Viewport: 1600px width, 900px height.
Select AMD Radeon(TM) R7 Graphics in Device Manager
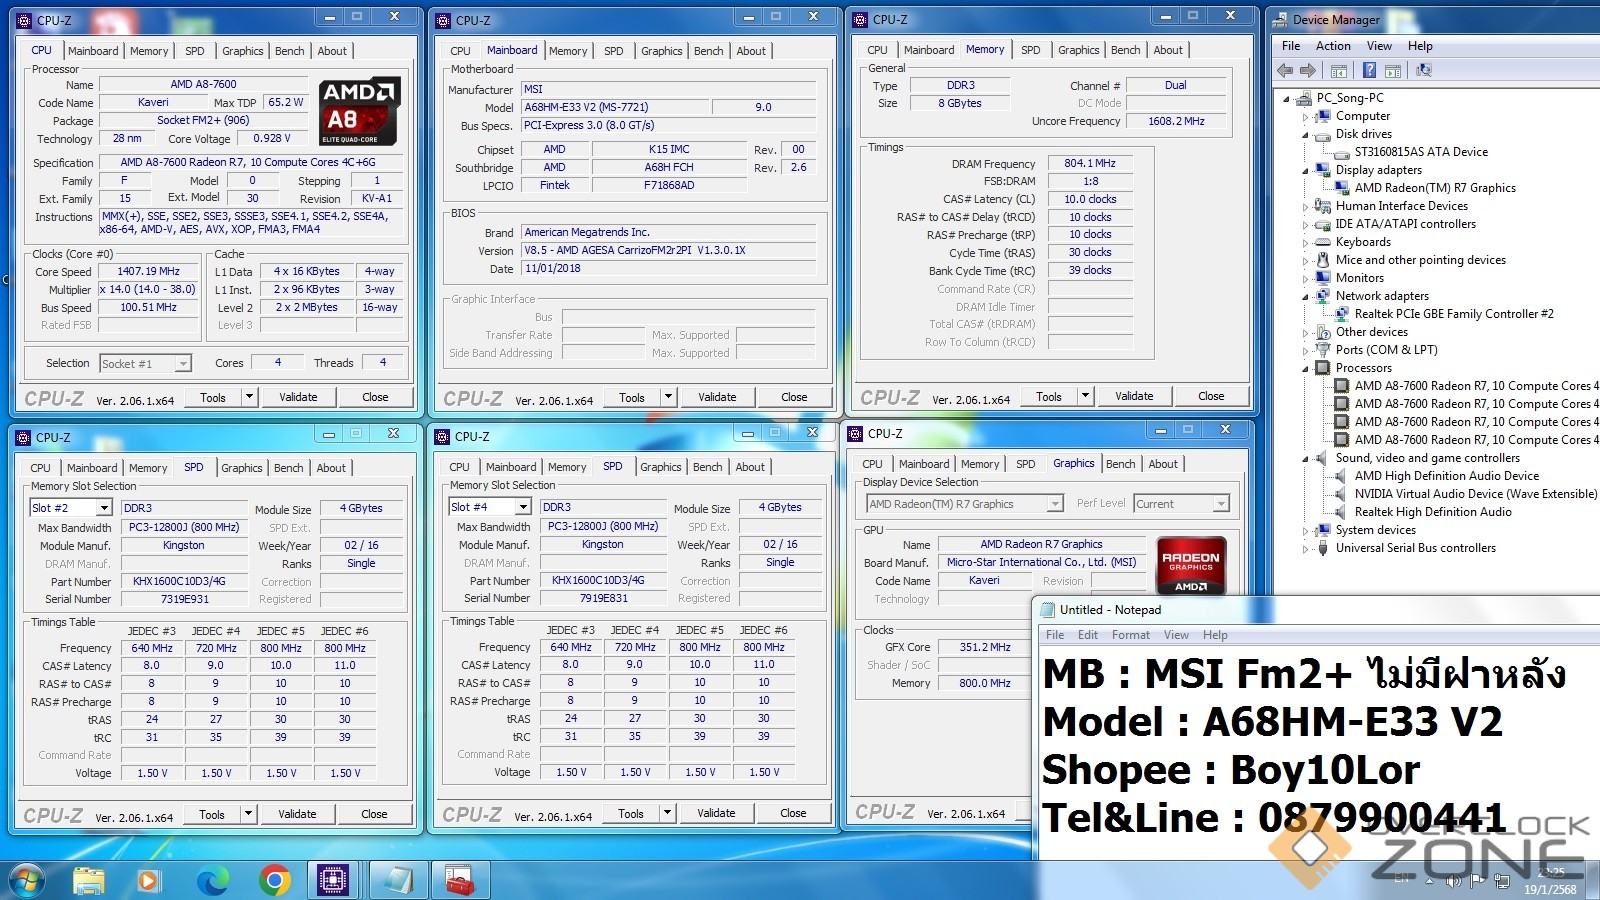coord(1435,188)
